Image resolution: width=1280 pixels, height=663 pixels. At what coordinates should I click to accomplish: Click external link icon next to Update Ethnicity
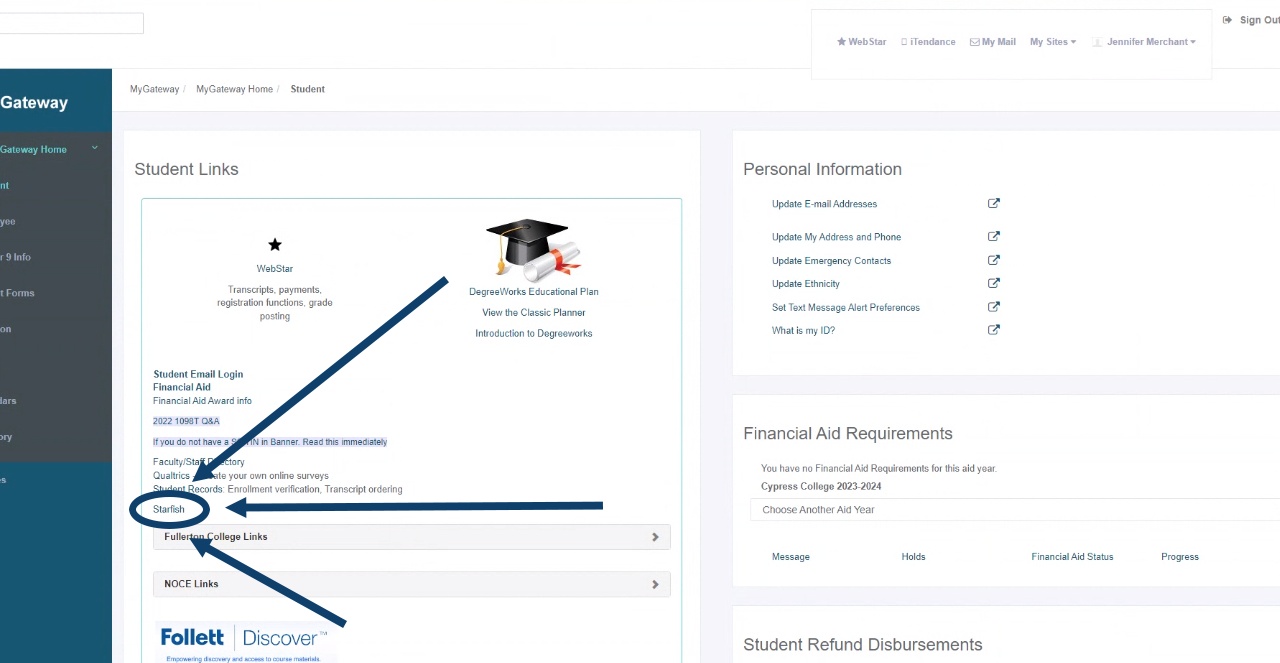[x=993, y=283]
